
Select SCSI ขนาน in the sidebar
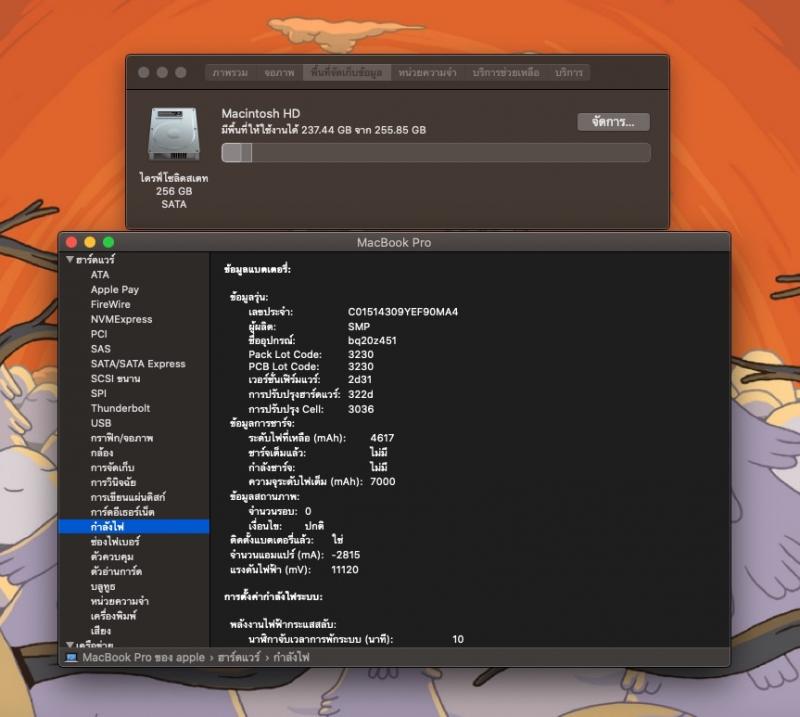click(115, 378)
